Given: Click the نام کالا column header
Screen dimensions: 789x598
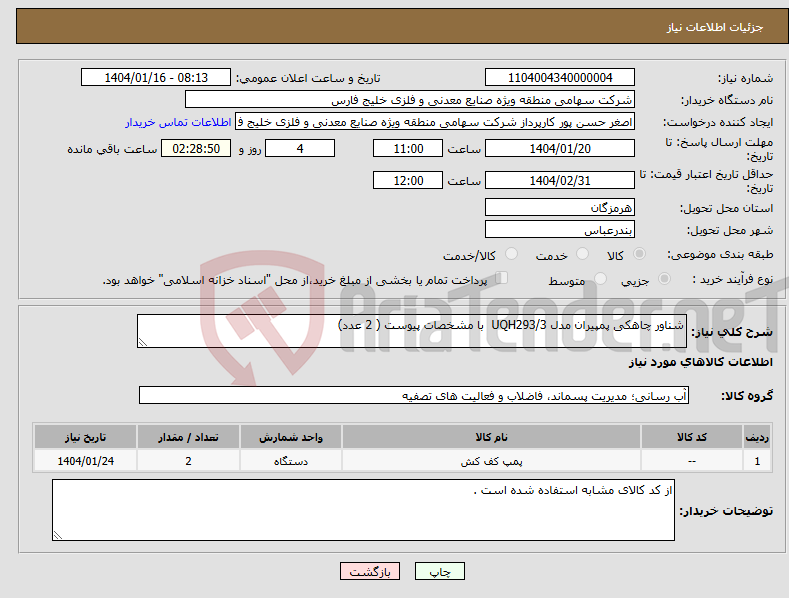Looking at the screenshot, I should [491, 437].
